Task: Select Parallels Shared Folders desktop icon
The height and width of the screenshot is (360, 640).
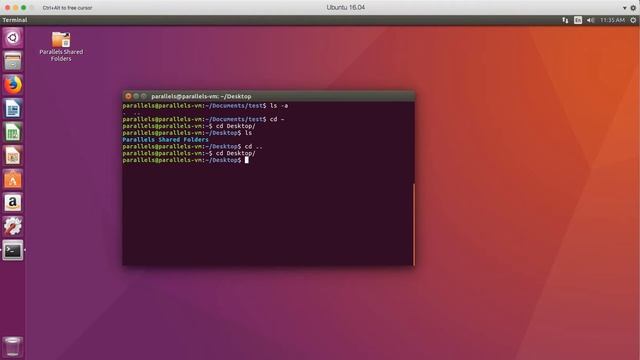Action: click(x=61, y=46)
